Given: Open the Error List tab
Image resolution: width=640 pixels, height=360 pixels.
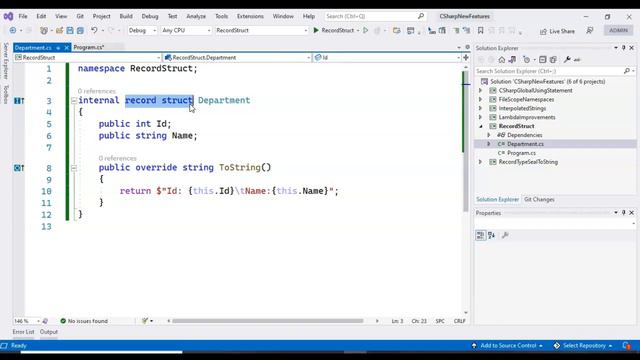Looking at the screenshot, I should (x=23, y=332).
